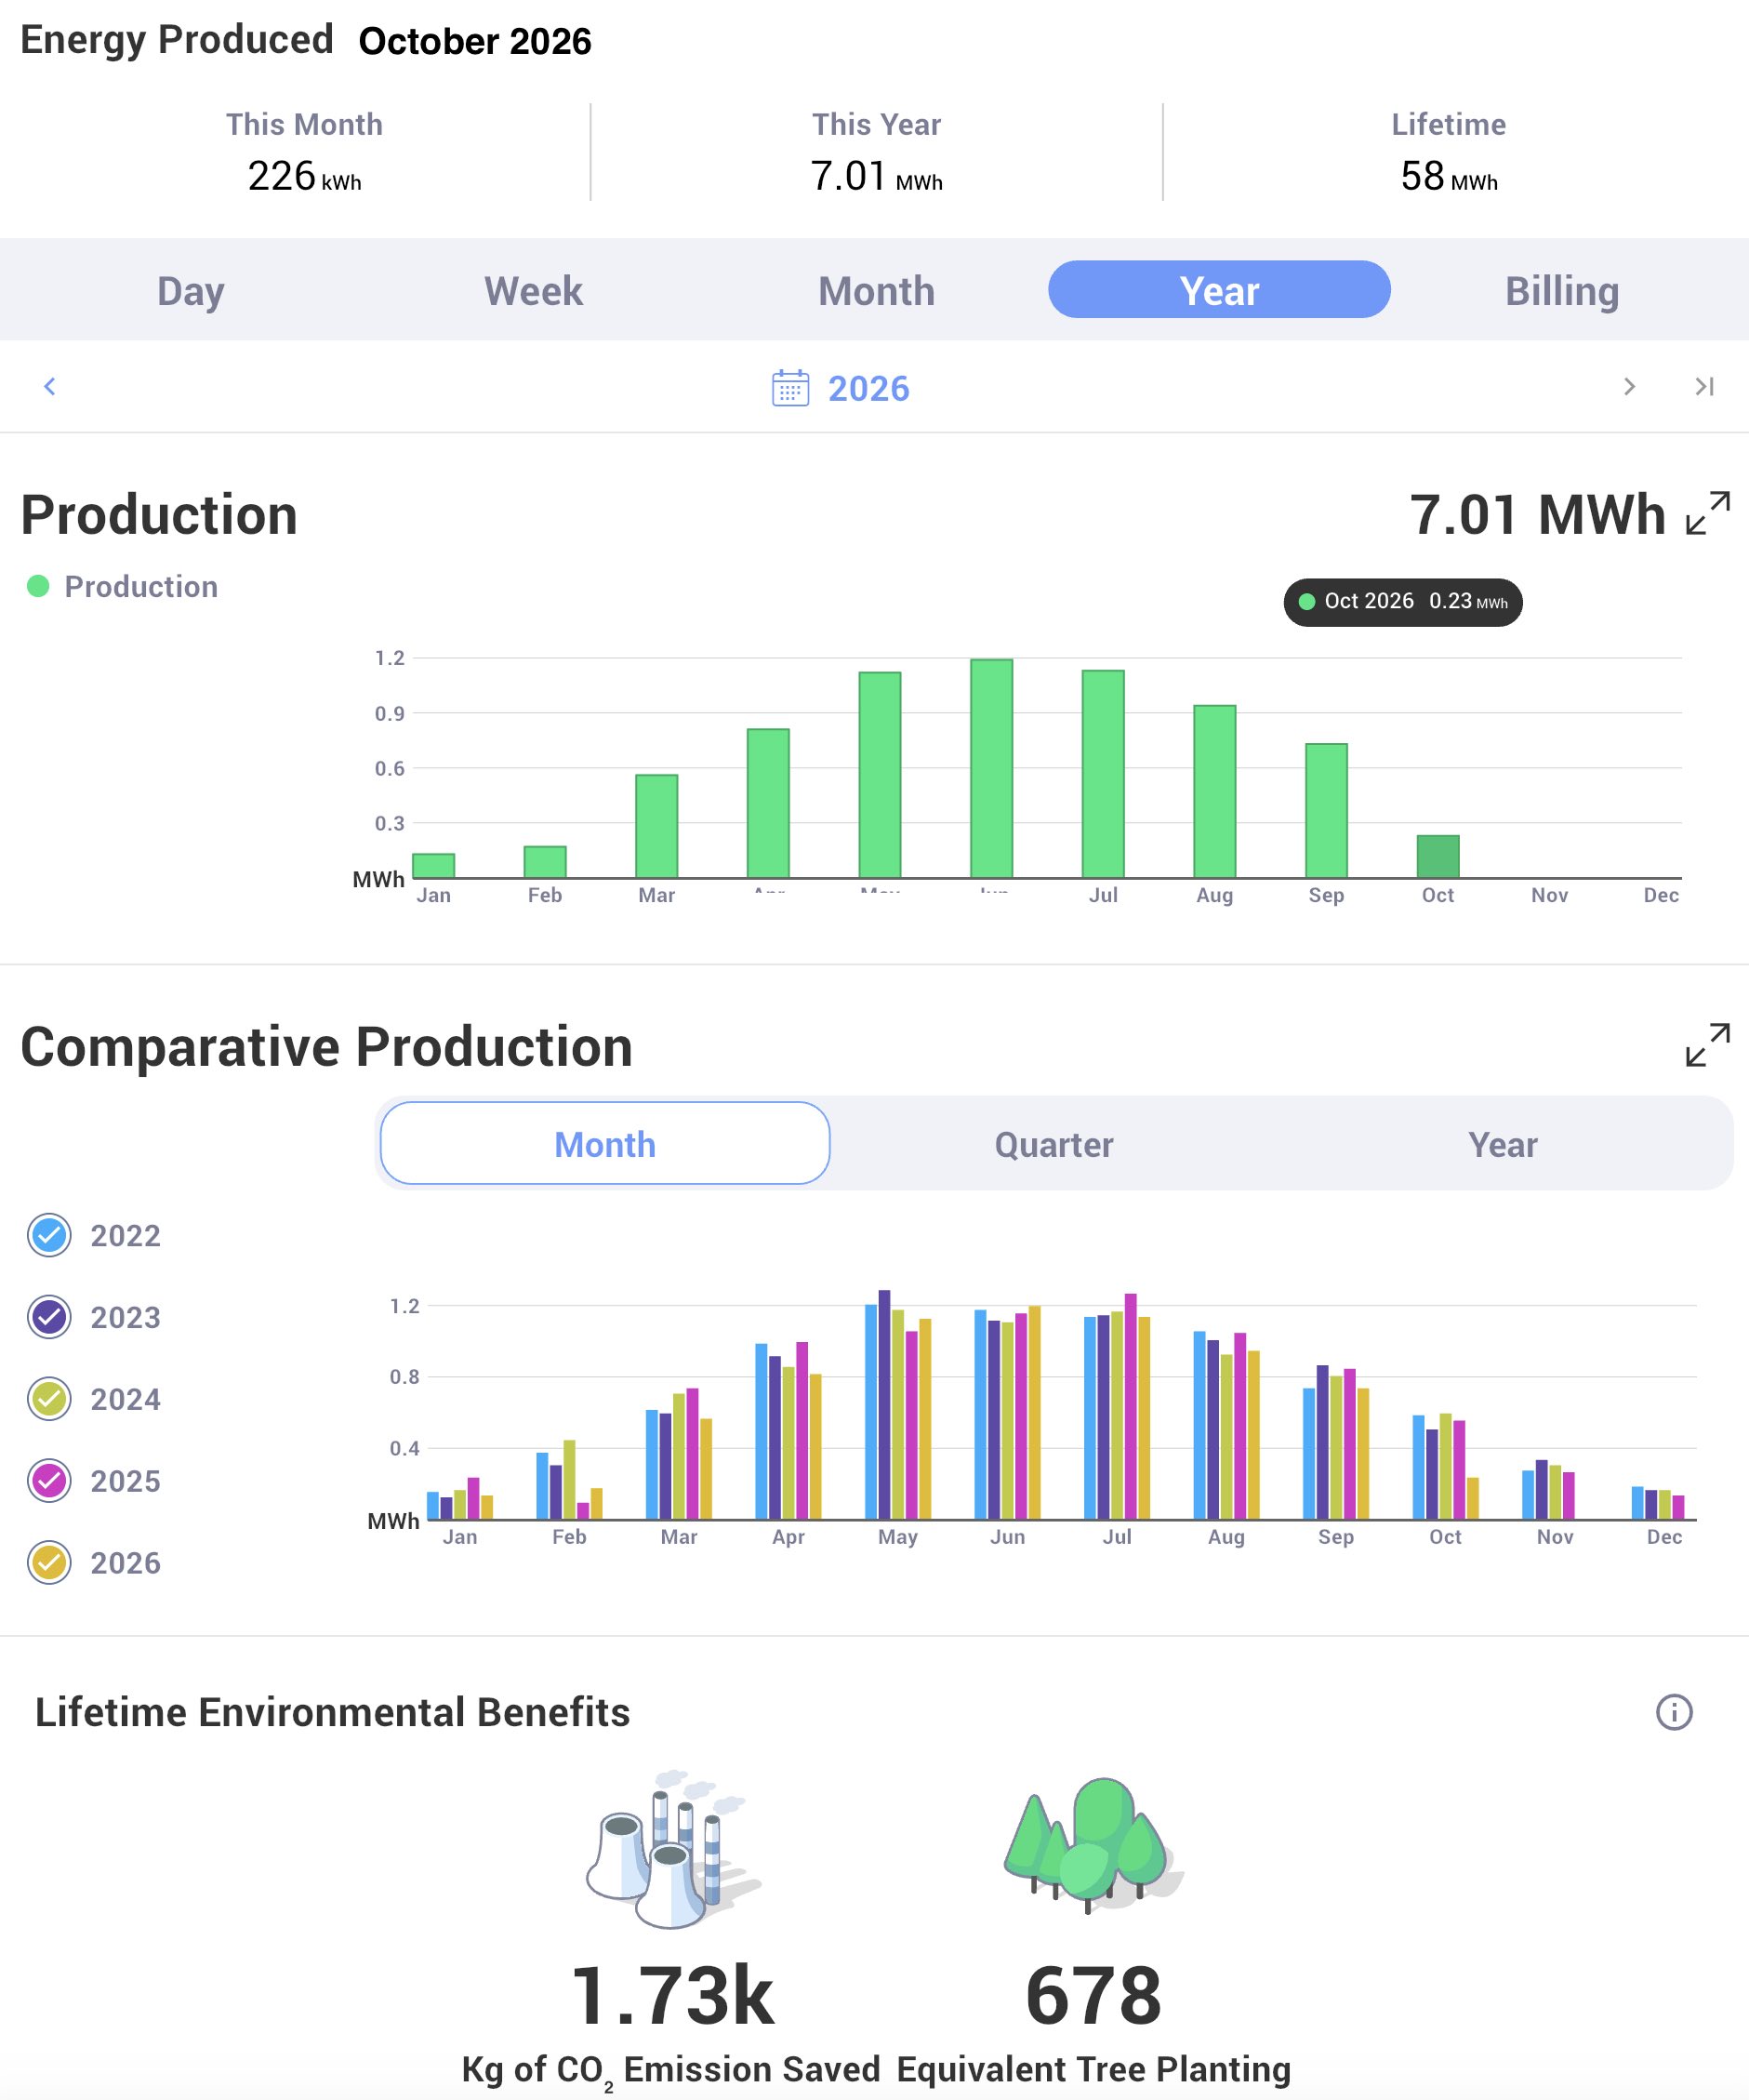This screenshot has width=1749, height=2100.
Task: Switch to the Month period tab
Action: tap(876, 291)
